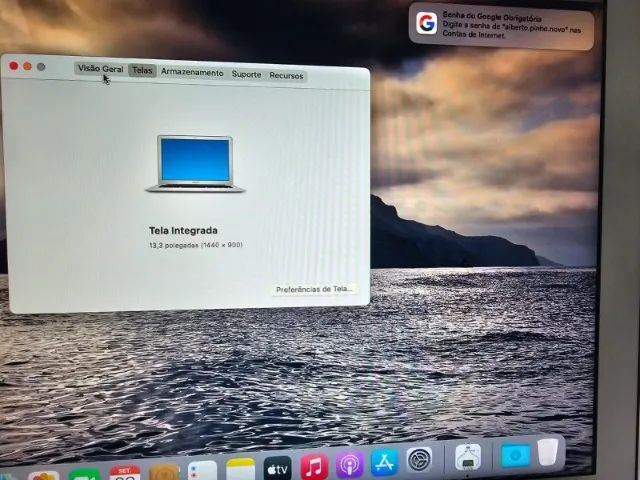Open the Visão Geral tab

(x=100, y=69)
